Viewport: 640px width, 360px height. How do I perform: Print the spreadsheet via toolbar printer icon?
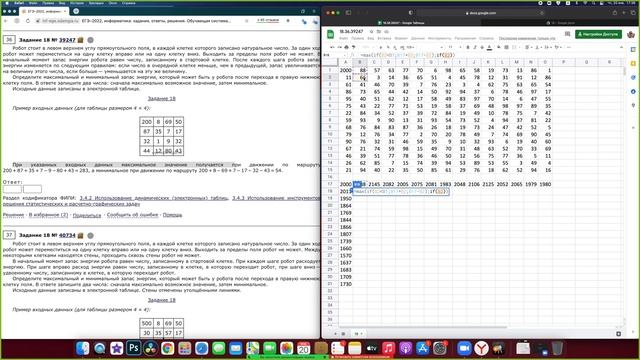346,47
